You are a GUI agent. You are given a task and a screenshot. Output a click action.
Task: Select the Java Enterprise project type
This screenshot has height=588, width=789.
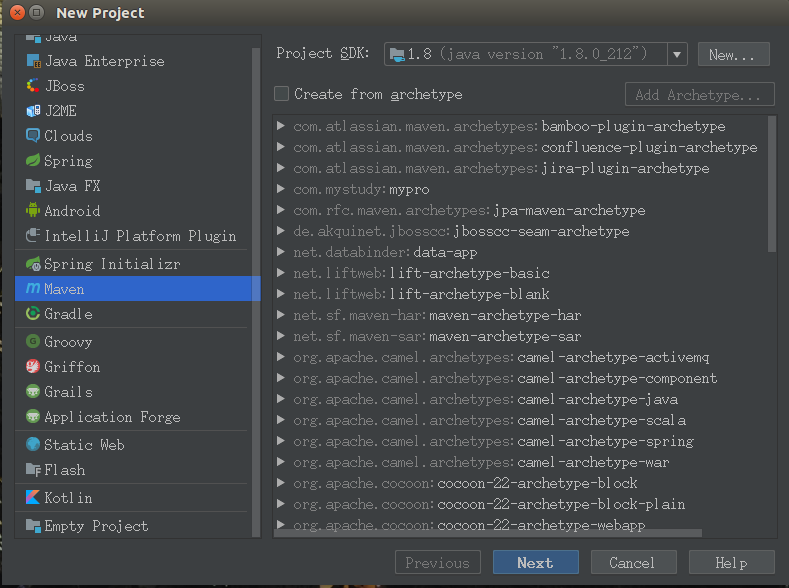(134, 61)
